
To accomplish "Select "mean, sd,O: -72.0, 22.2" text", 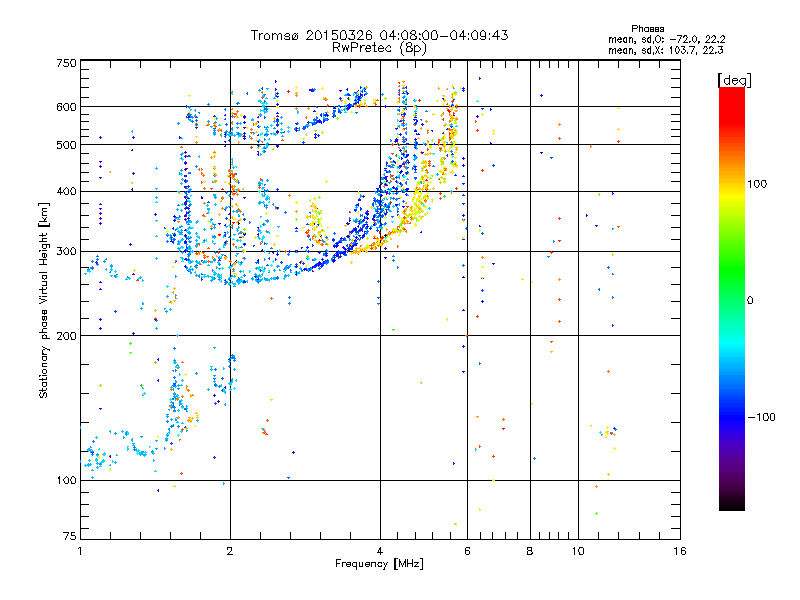I will (666, 39).
